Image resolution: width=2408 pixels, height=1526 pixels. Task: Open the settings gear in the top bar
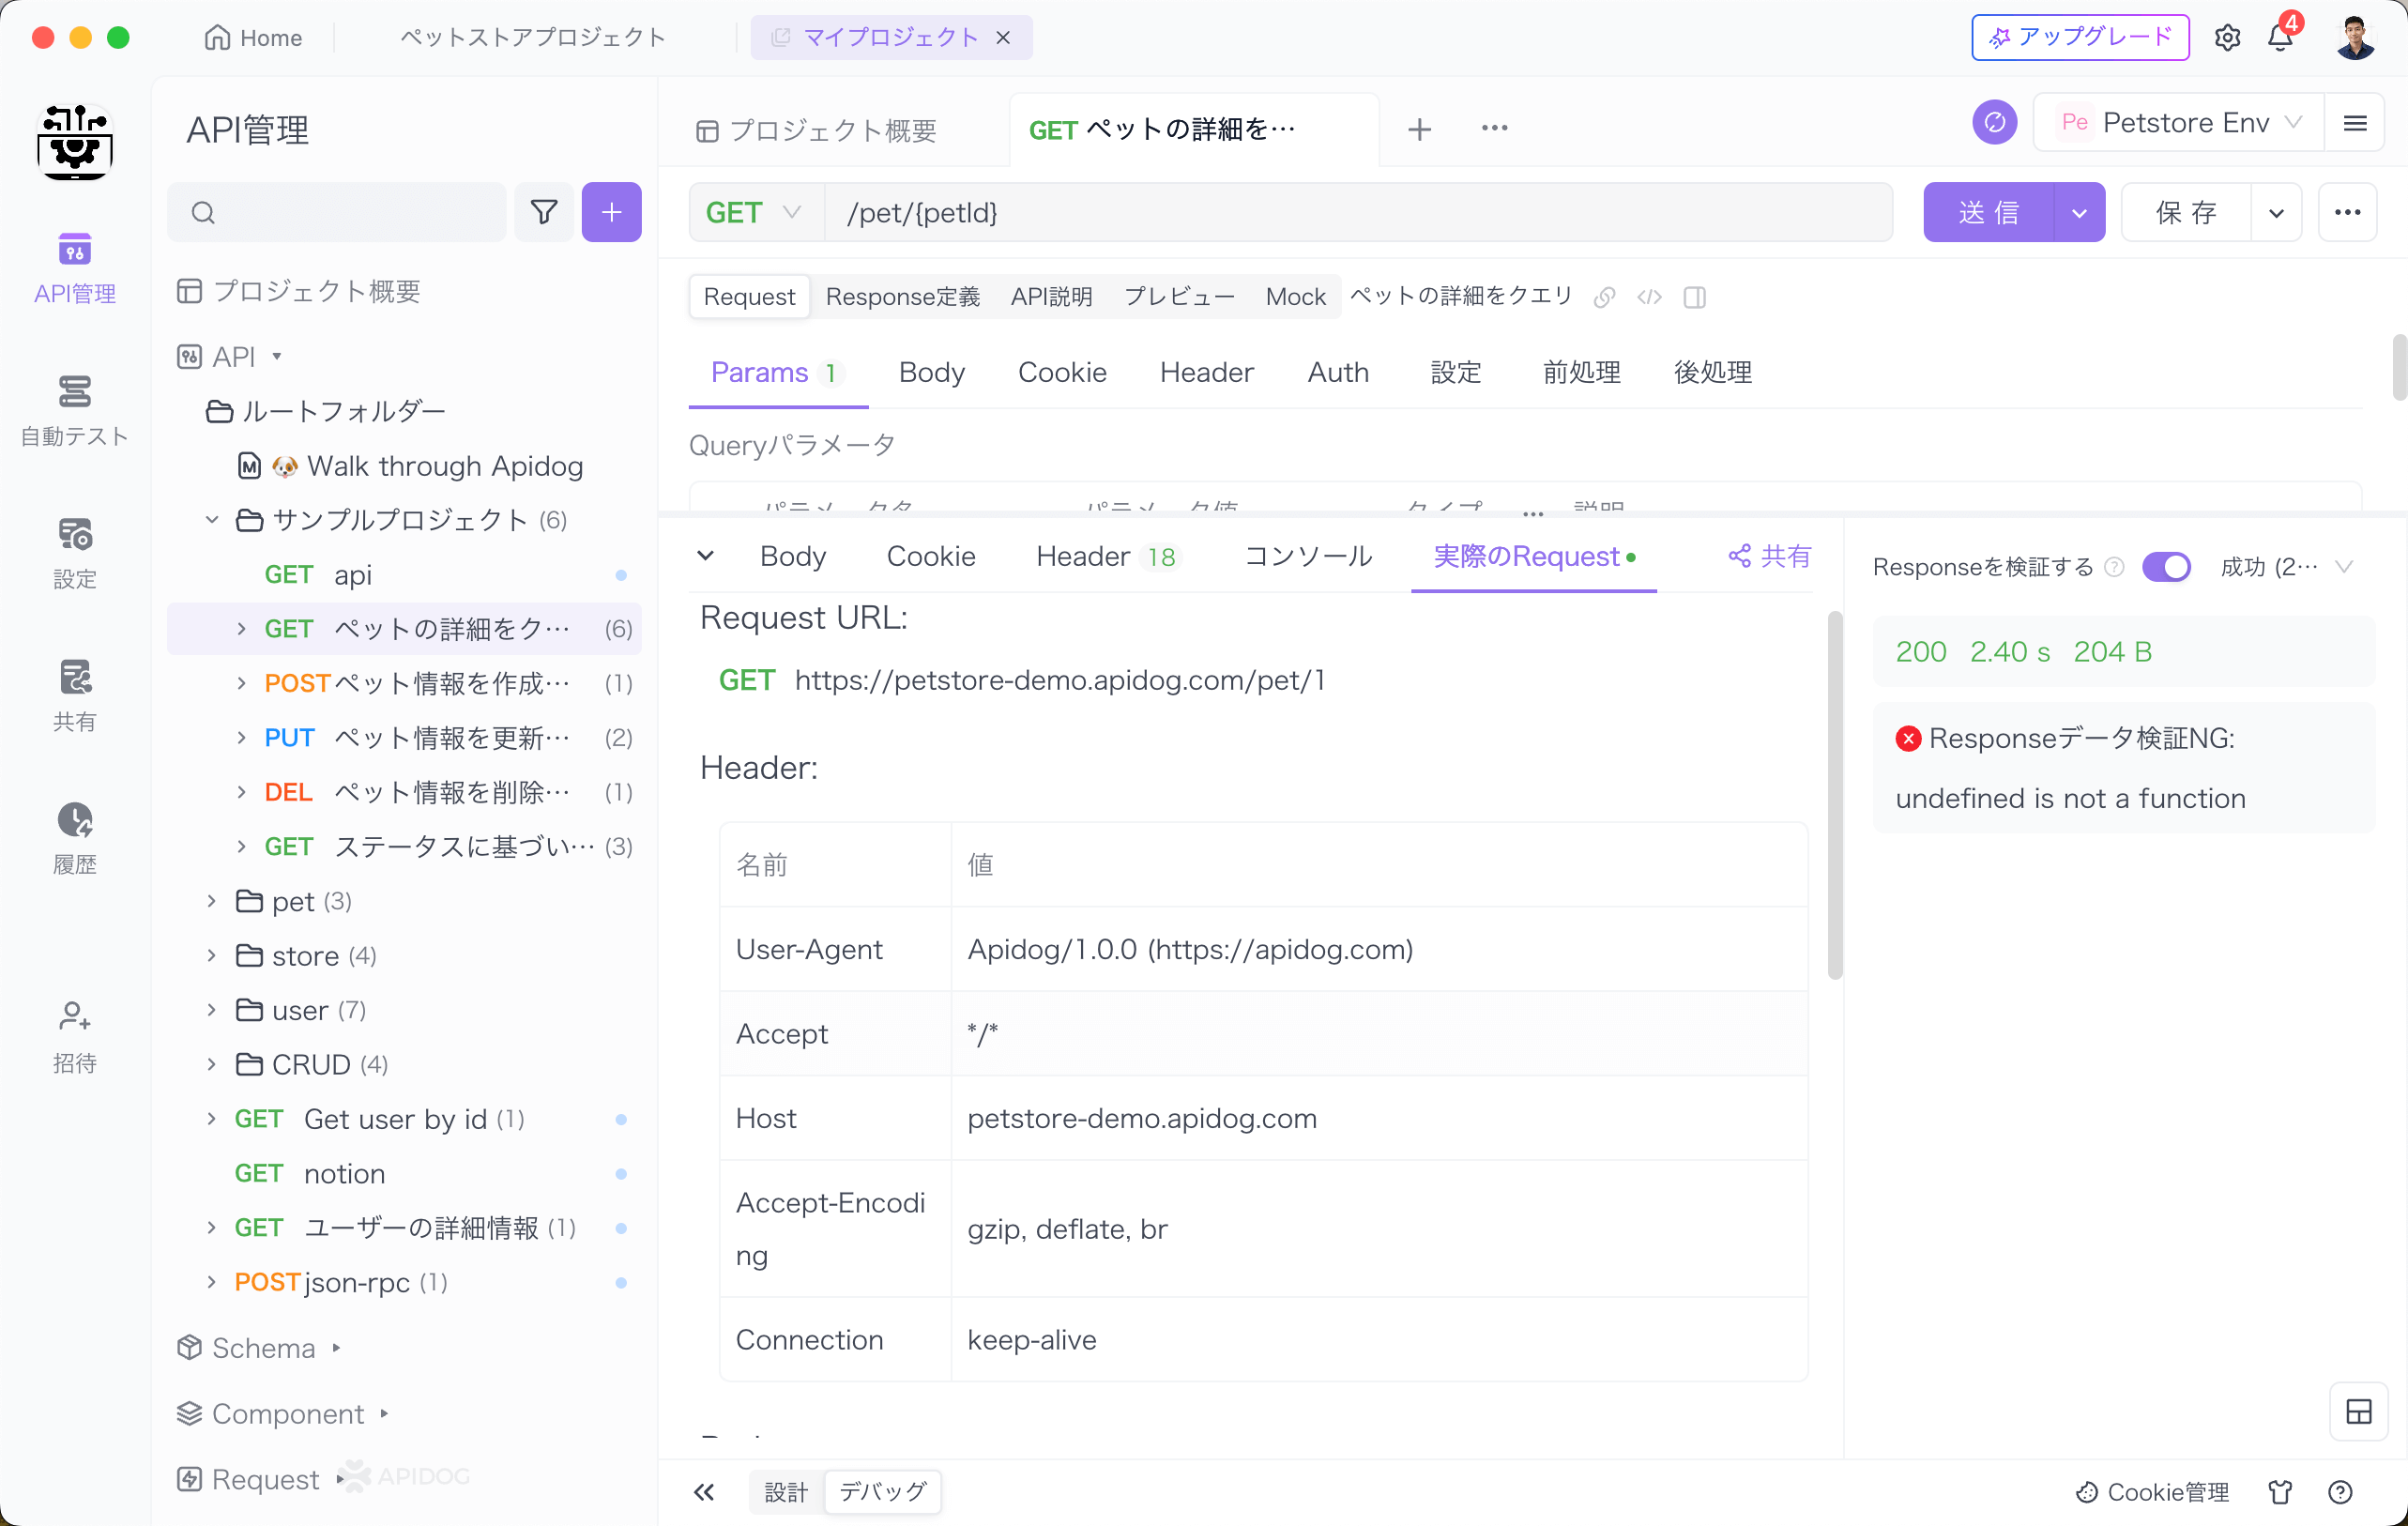(x=2227, y=38)
